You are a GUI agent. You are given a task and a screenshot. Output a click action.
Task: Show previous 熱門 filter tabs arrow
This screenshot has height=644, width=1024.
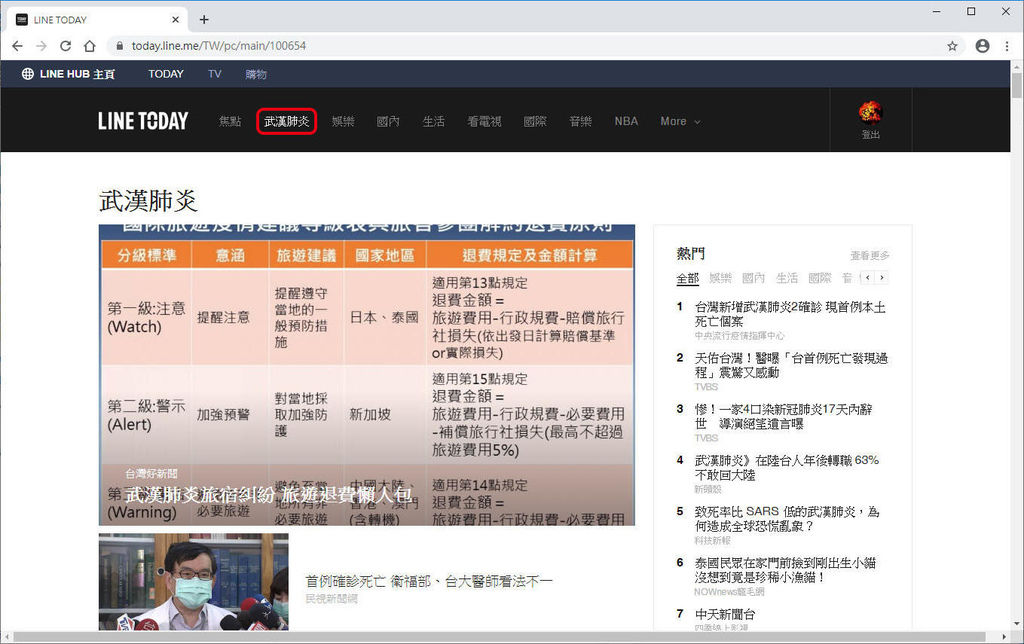867,278
